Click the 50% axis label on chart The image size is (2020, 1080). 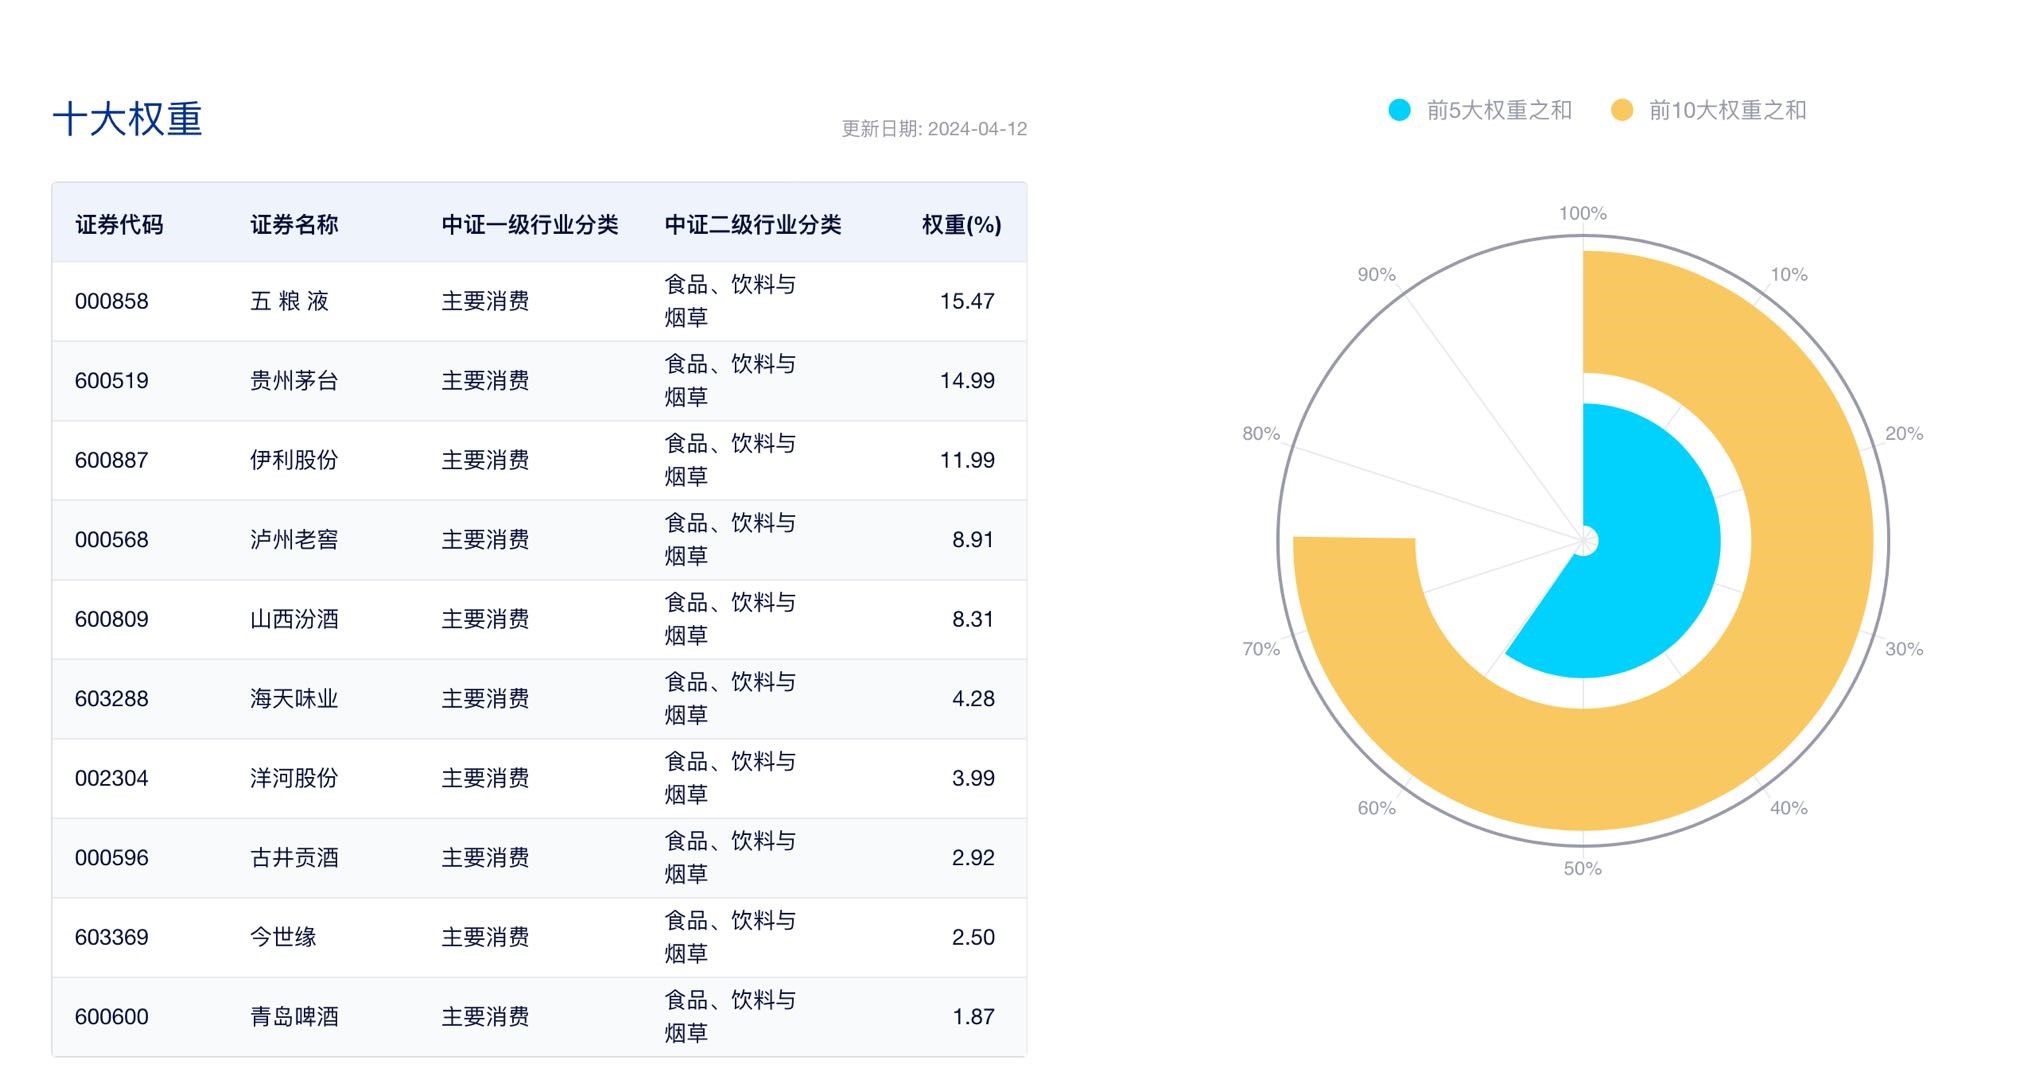1583,868
